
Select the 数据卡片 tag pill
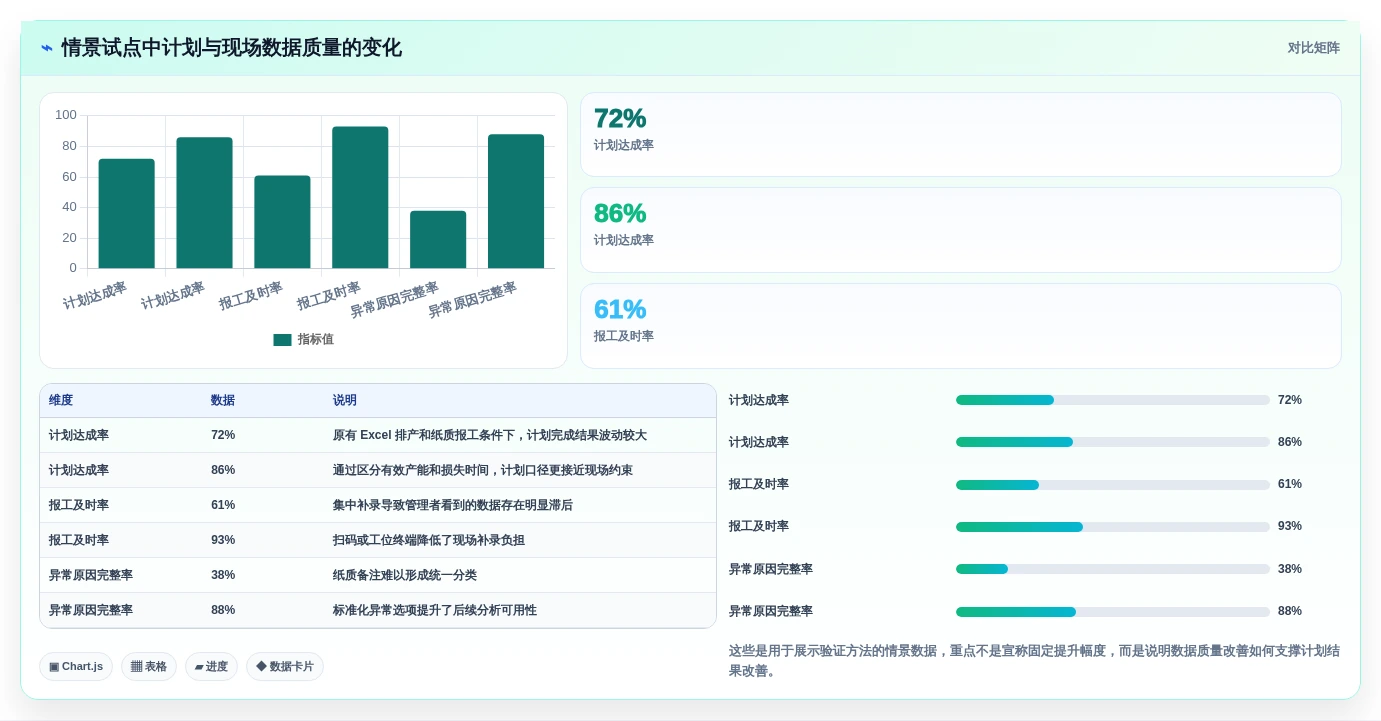pos(285,667)
